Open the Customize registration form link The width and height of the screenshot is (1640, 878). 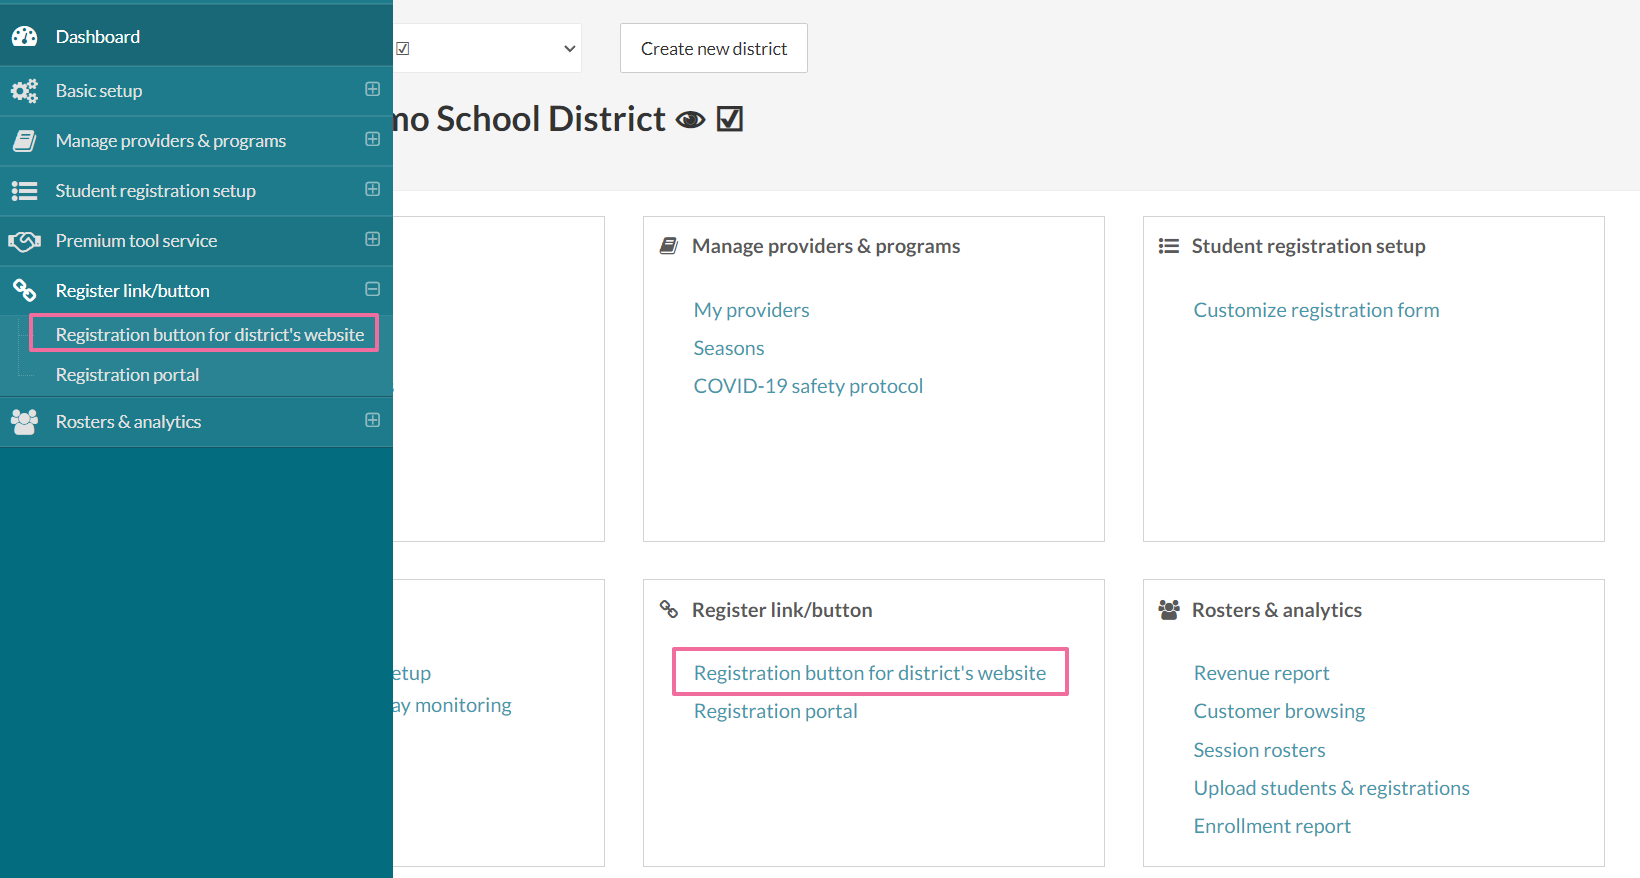click(x=1316, y=310)
